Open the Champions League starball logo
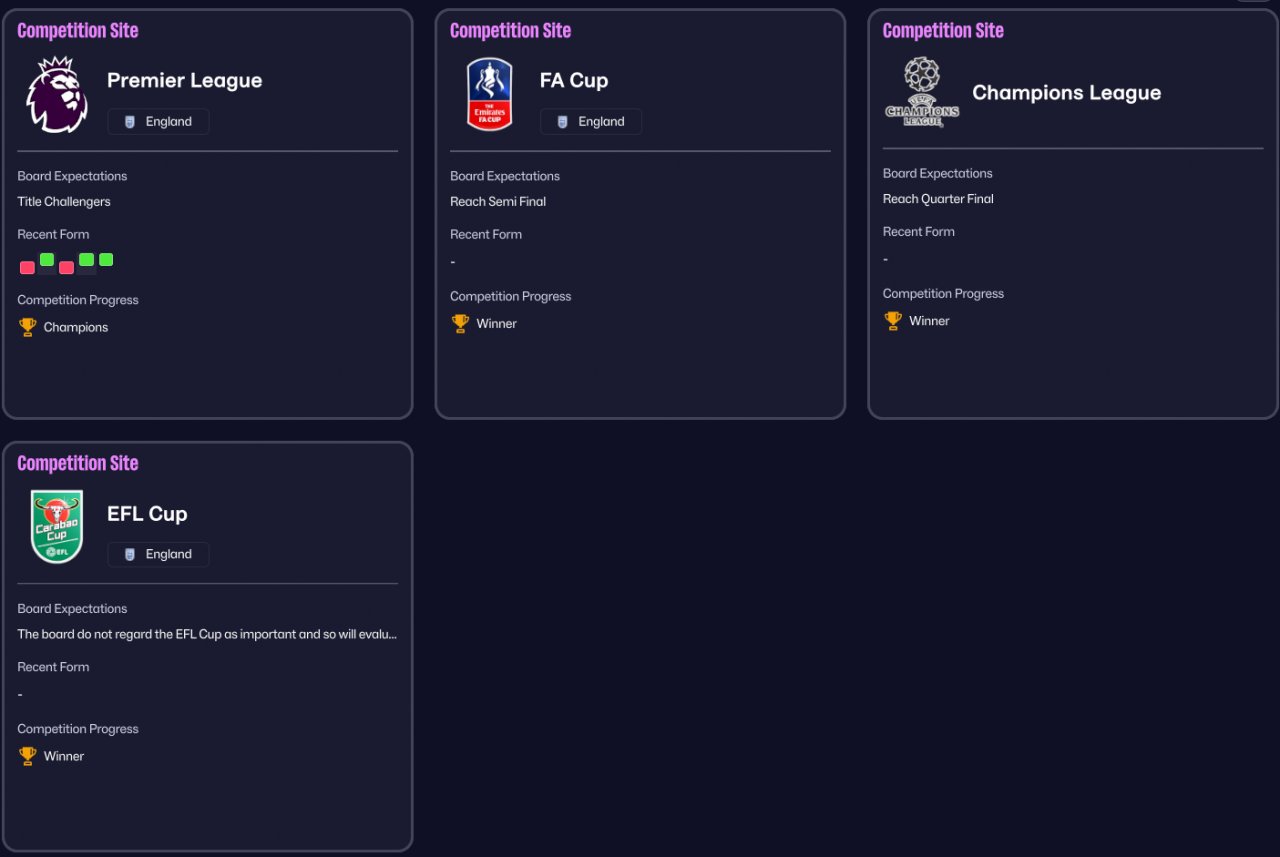Screen dimensions: 1280x857 pos(921,92)
